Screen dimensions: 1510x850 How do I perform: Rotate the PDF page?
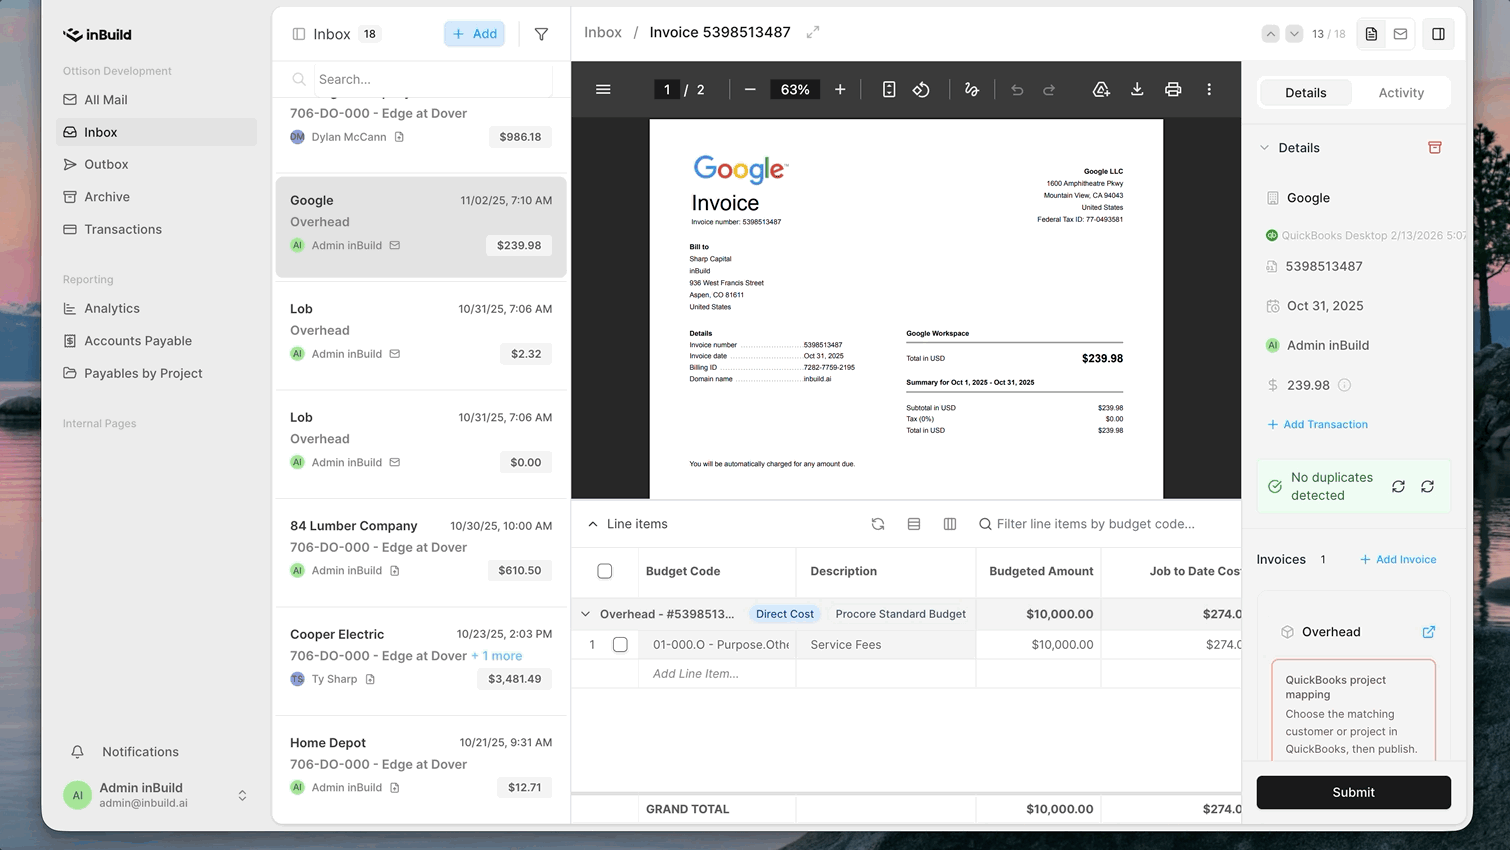click(921, 89)
